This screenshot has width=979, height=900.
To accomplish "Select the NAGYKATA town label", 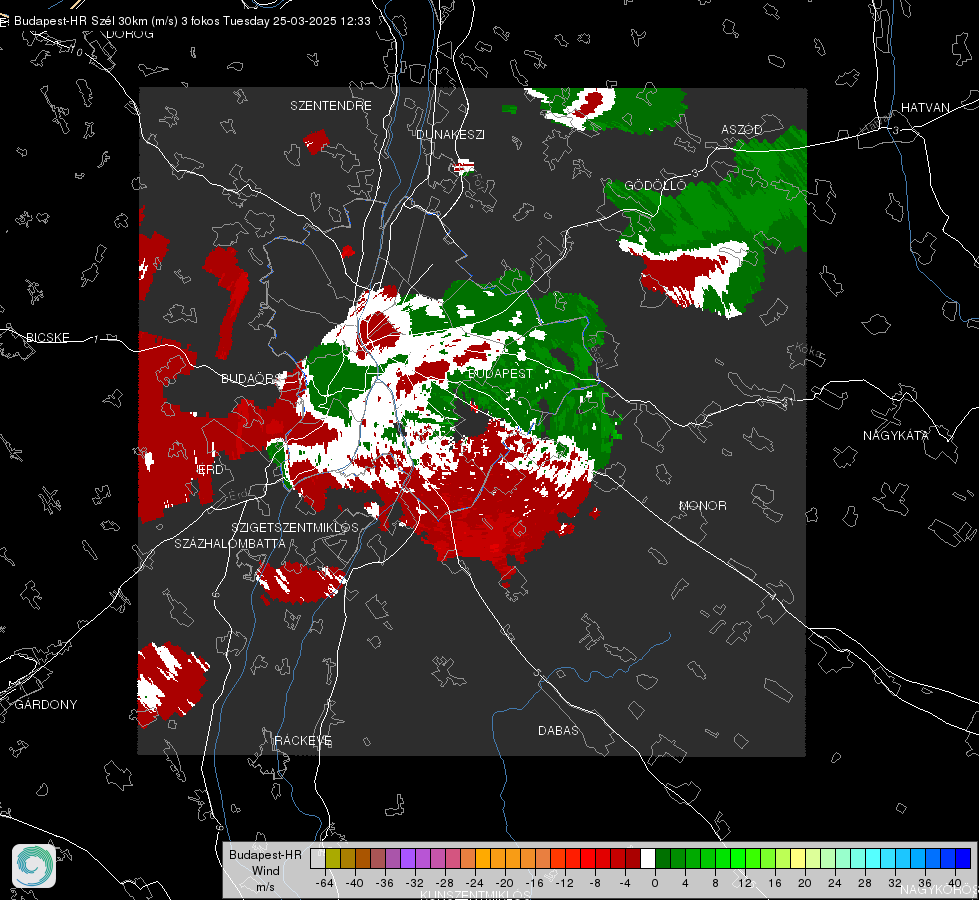I will point(896,435).
